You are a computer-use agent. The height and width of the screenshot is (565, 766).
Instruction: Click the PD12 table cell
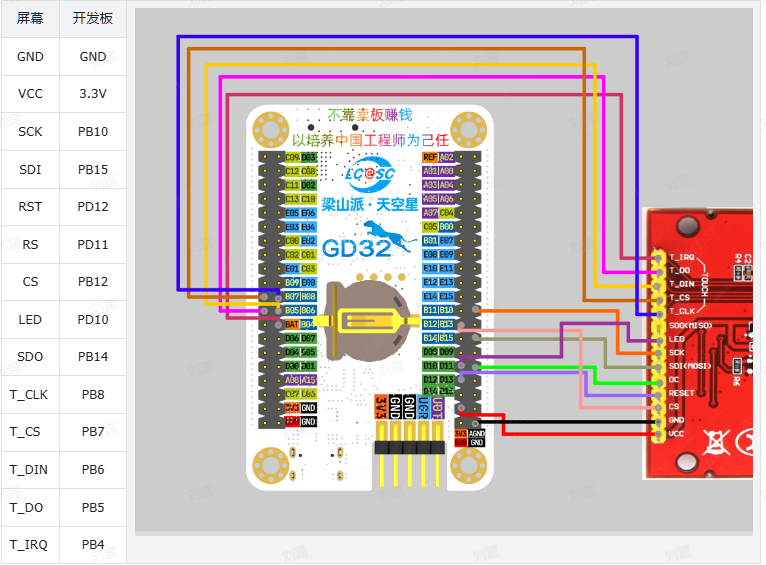point(93,207)
